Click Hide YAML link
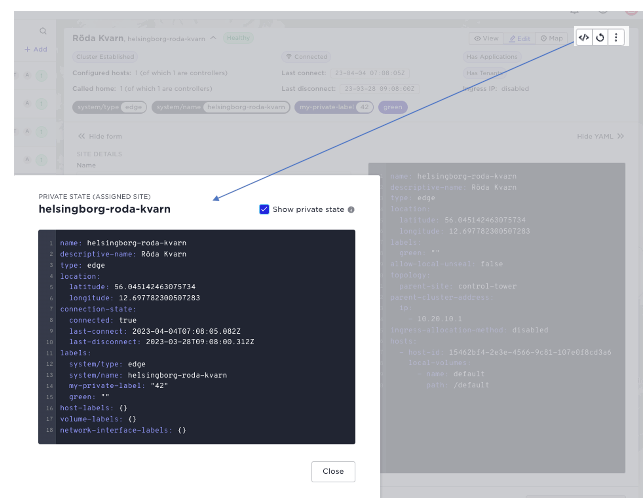This screenshot has width=643, height=500. point(600,136)
